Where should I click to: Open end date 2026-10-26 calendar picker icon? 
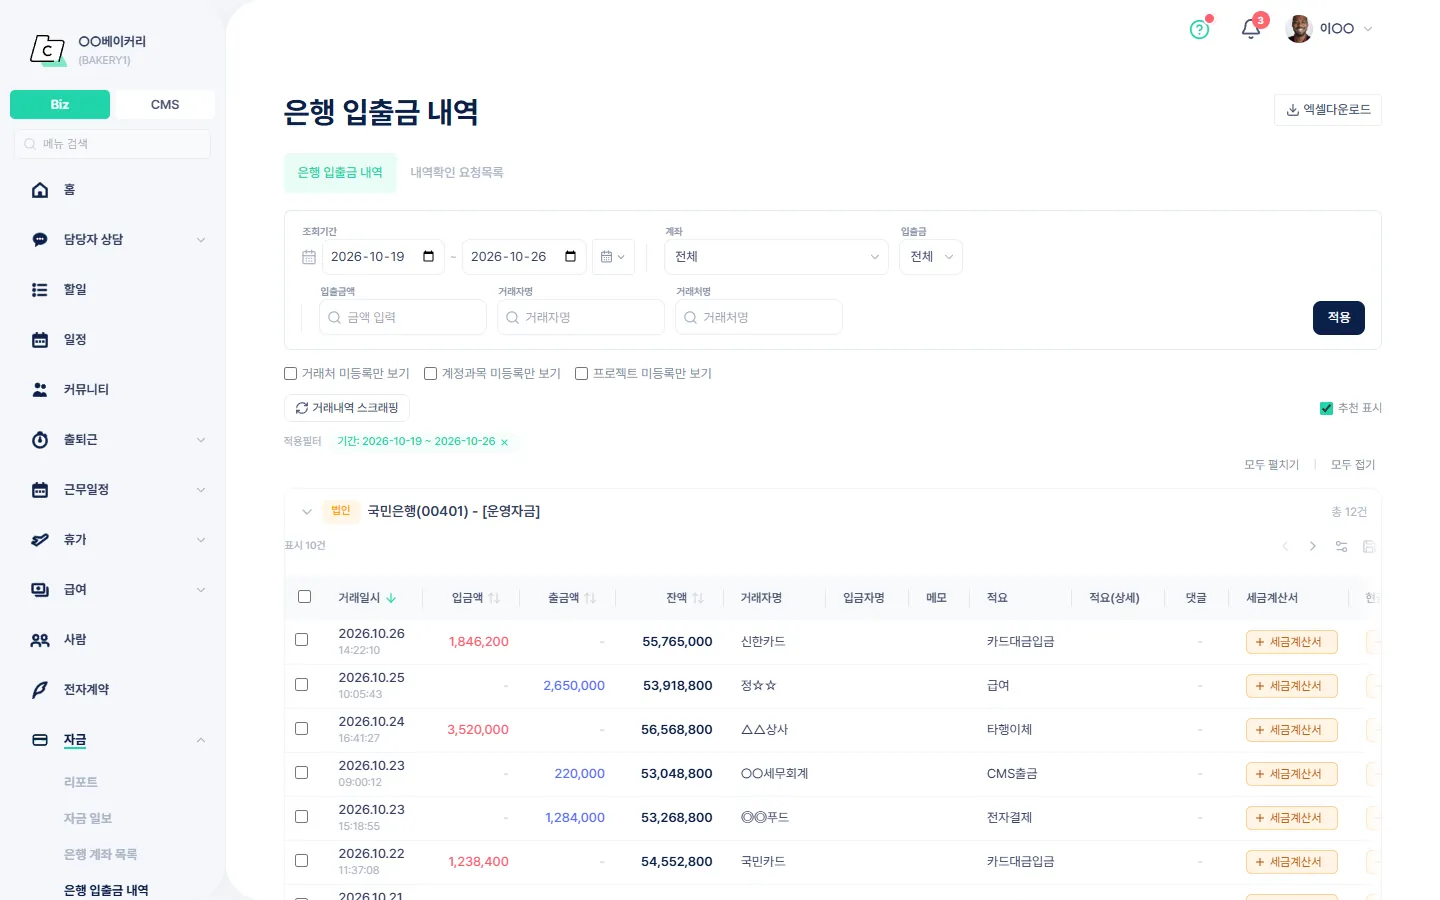pos(571,257)
